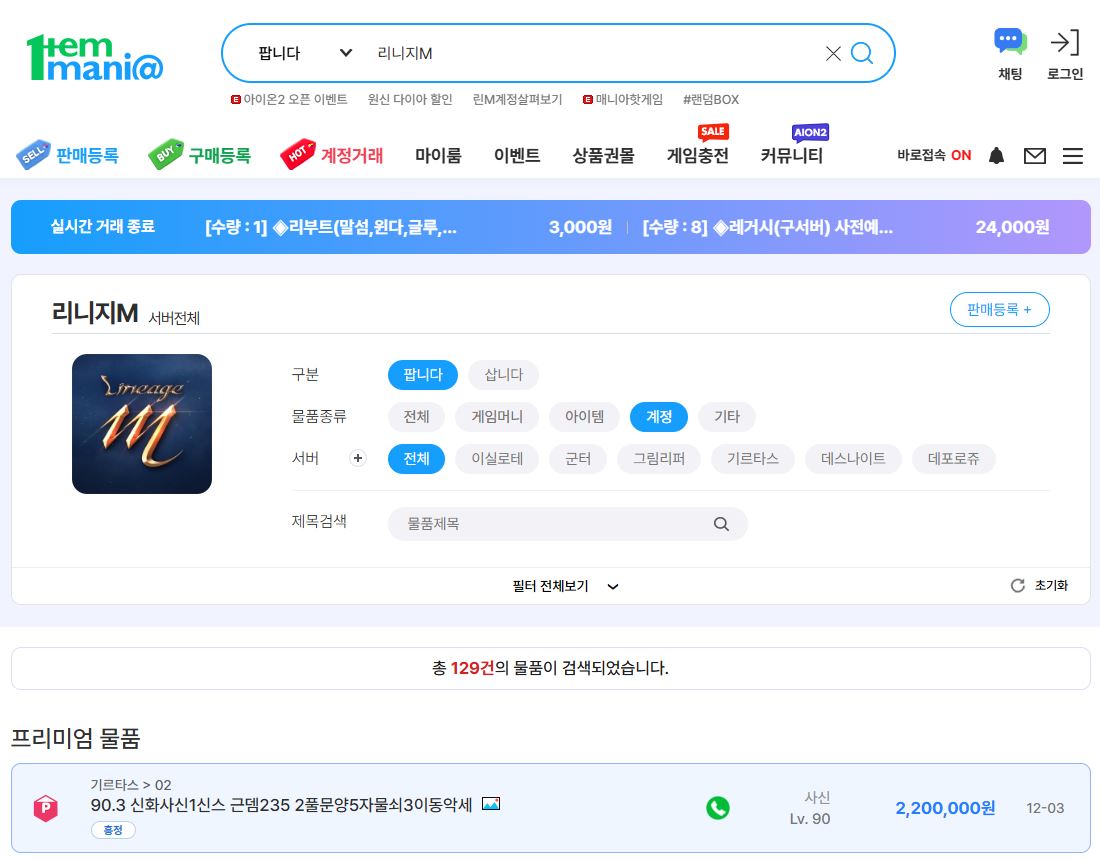1100x860 pixels.
Task: Open 이벤트 menu item
Action: (517, 155)
